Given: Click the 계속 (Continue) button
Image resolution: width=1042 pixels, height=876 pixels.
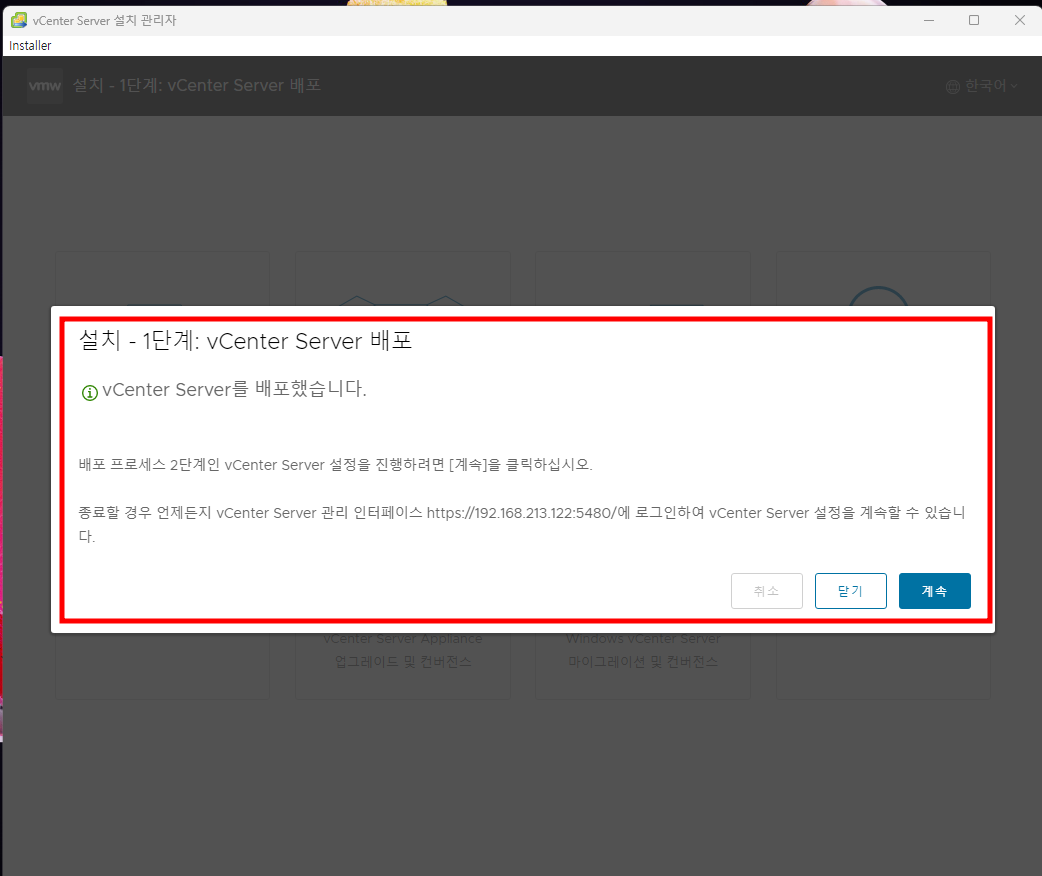Looking at the screenshot, I should pyautogui.click(x=934, y=591).
